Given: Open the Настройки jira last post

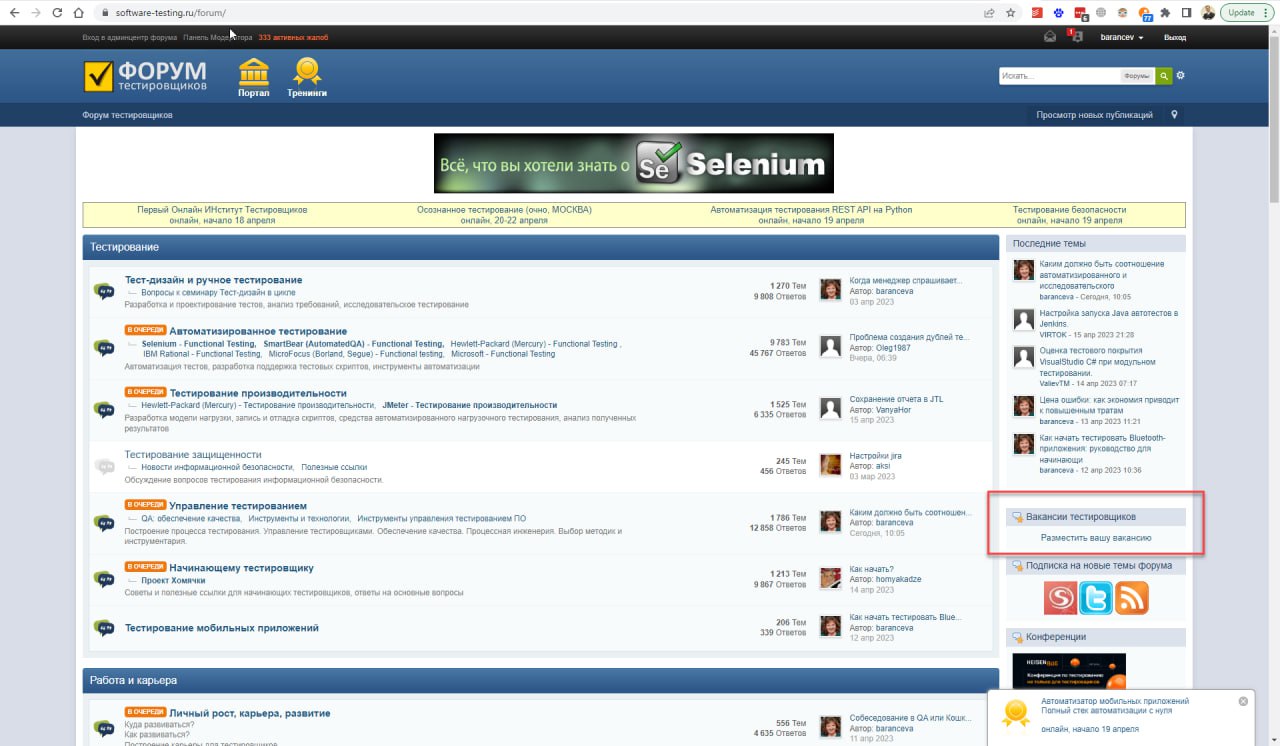Looking at the screenshot, I should (x=875, y=456).
